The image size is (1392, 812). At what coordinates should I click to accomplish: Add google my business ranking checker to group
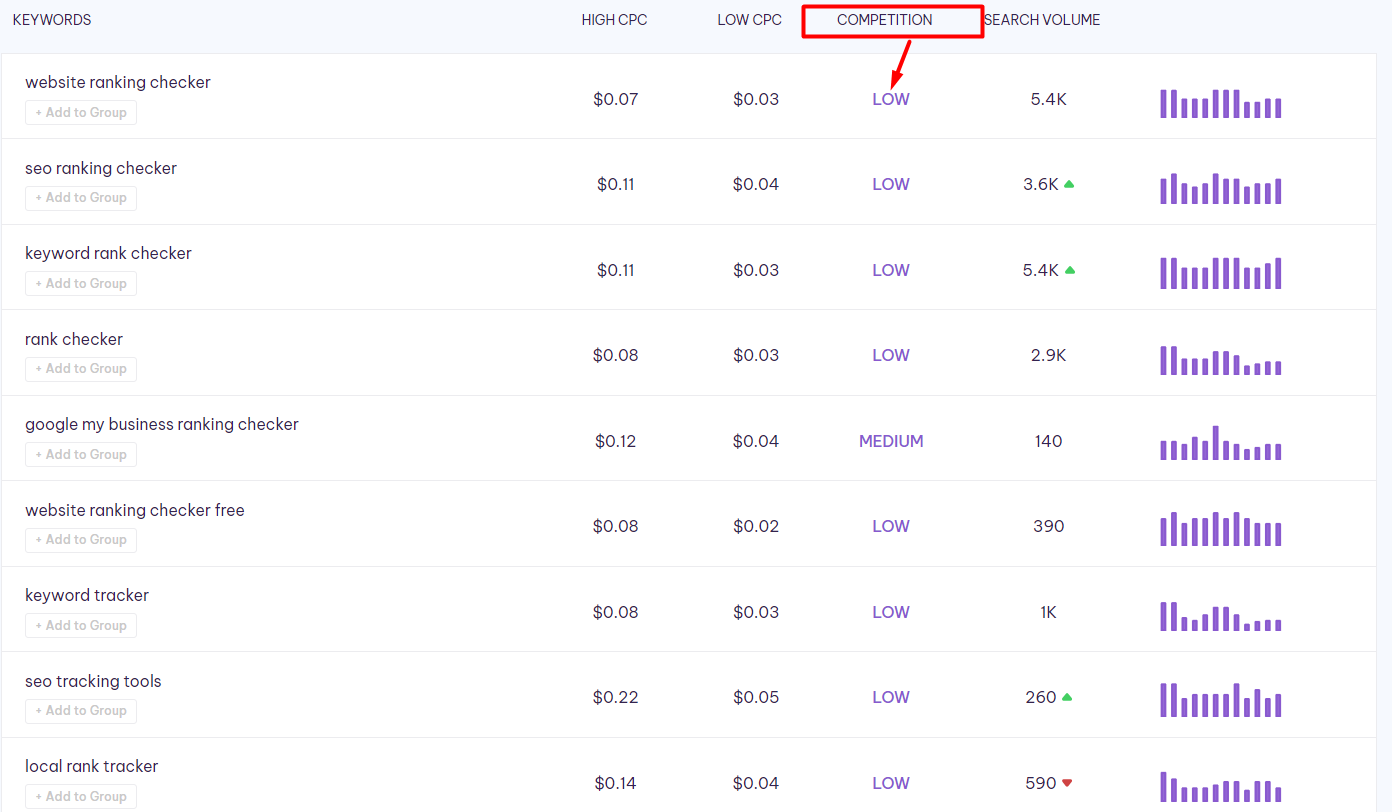click(81, 455)
